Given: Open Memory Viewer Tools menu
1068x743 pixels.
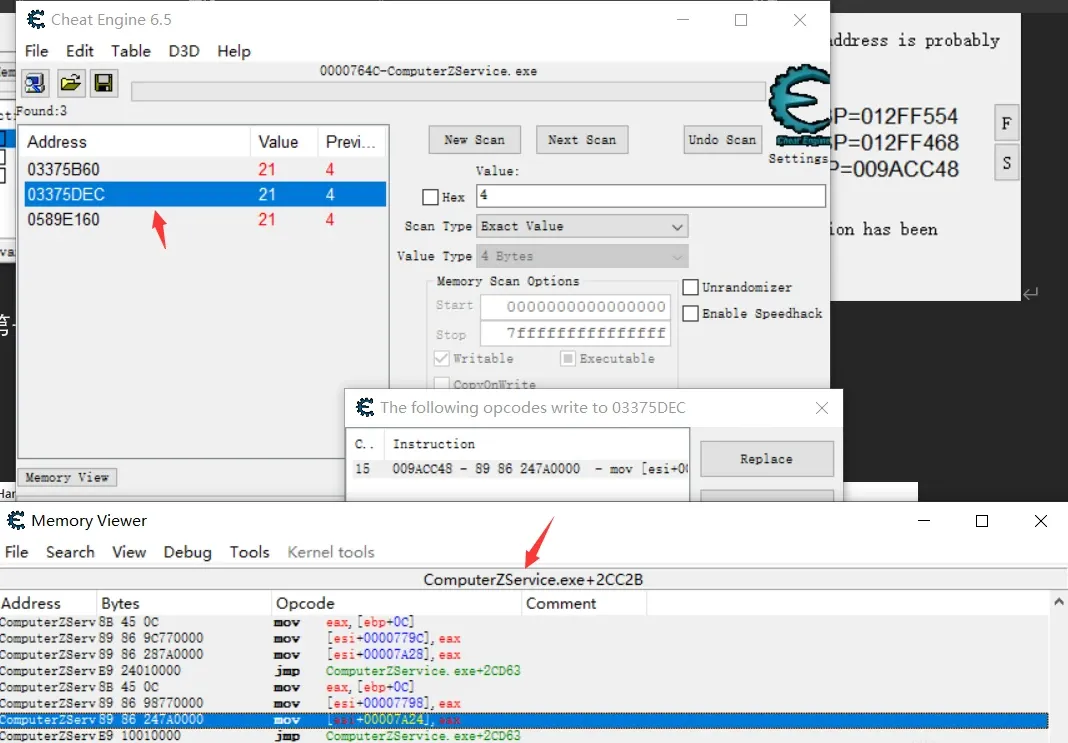Looking at the screenshot, I should (x=249, y=552).
